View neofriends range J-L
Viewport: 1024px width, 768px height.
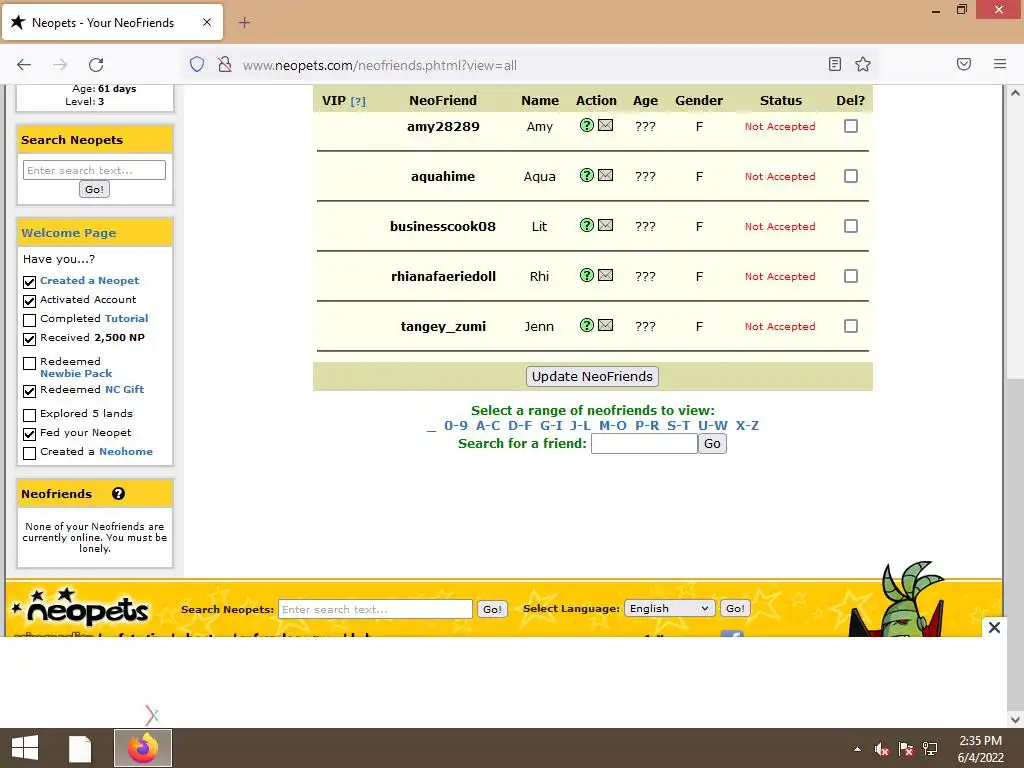580,426
